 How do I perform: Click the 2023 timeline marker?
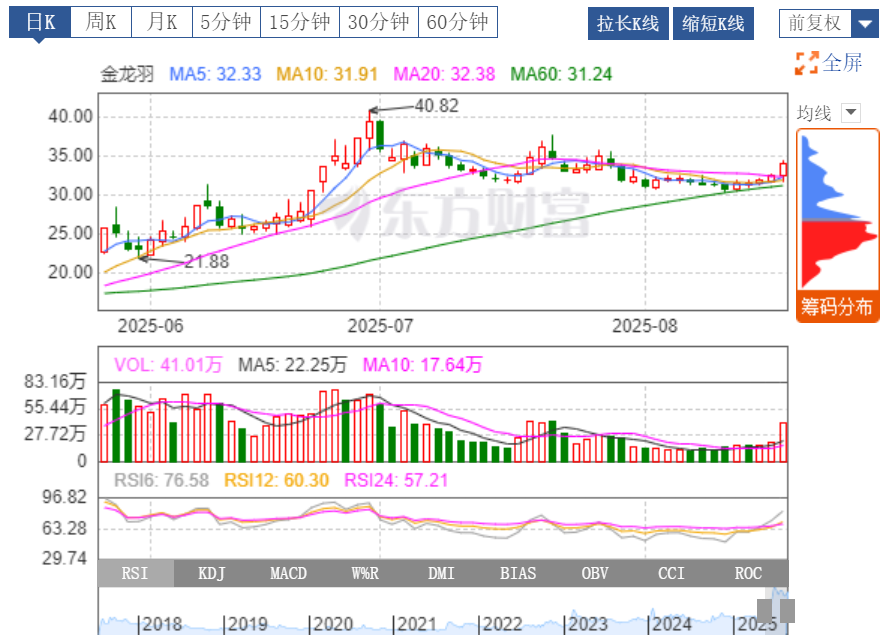coord(588,624)
